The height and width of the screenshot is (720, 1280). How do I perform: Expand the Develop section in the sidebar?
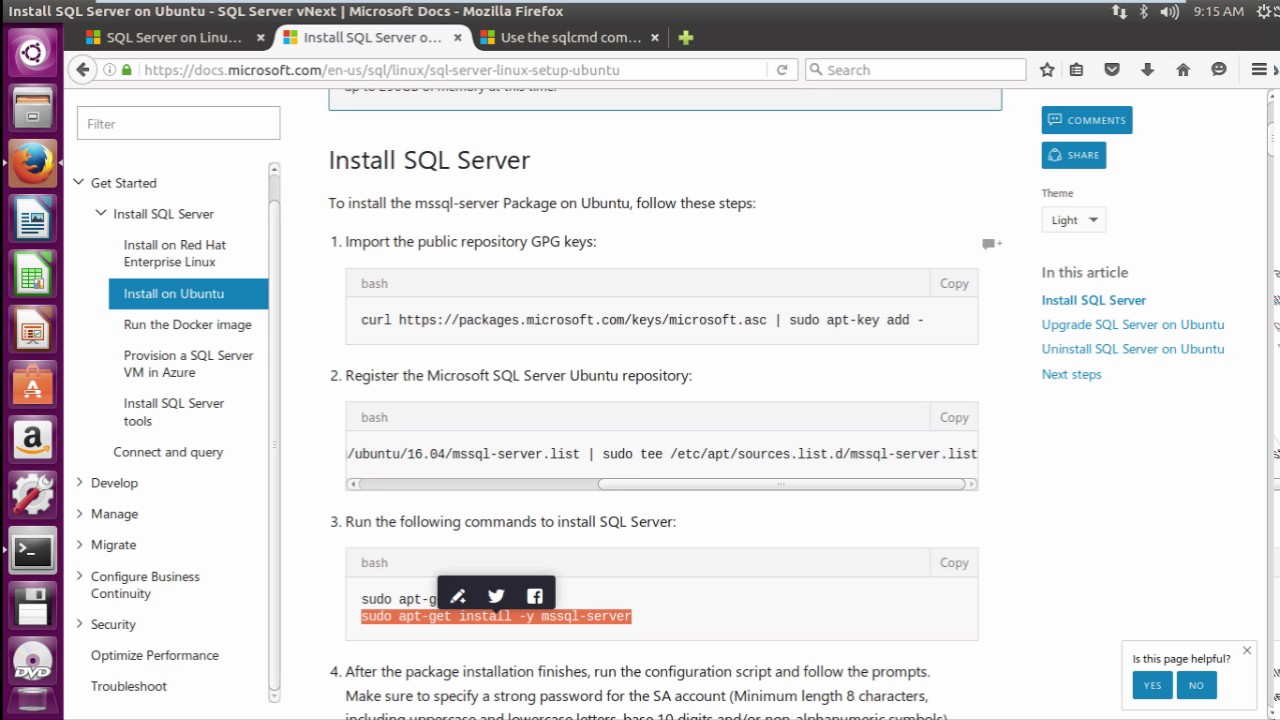(x=80, y=483)
